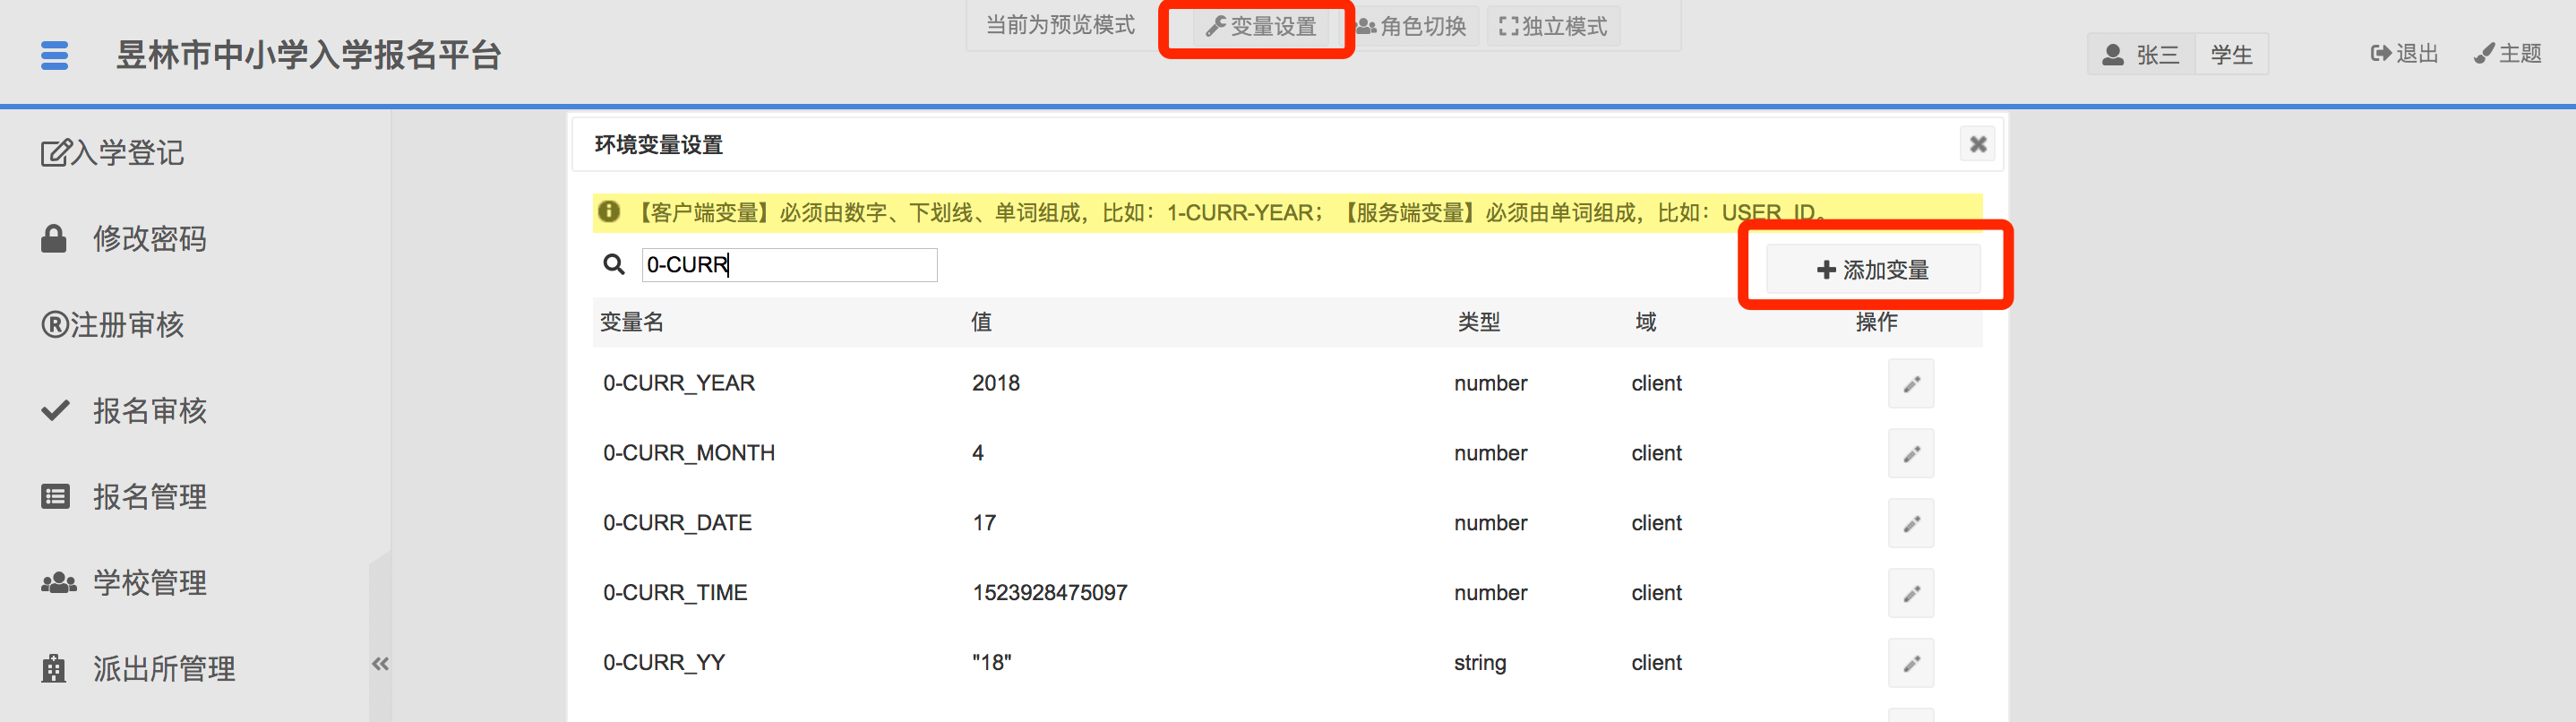Edit the 0-CURR_YY string variable
Screen dimensions: 2576x722
[1910, 664]
